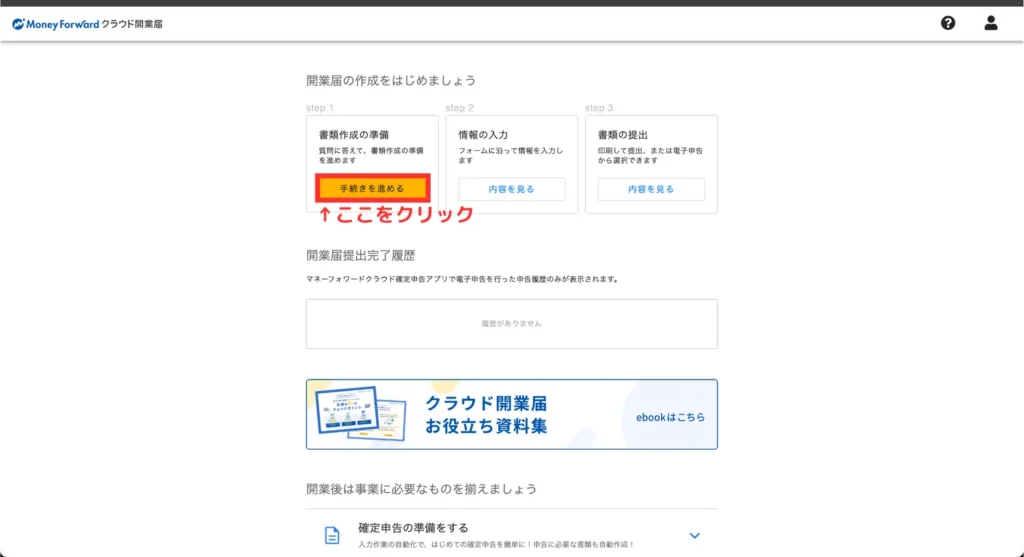Click the クラウド開業届 product name in header

132,23
